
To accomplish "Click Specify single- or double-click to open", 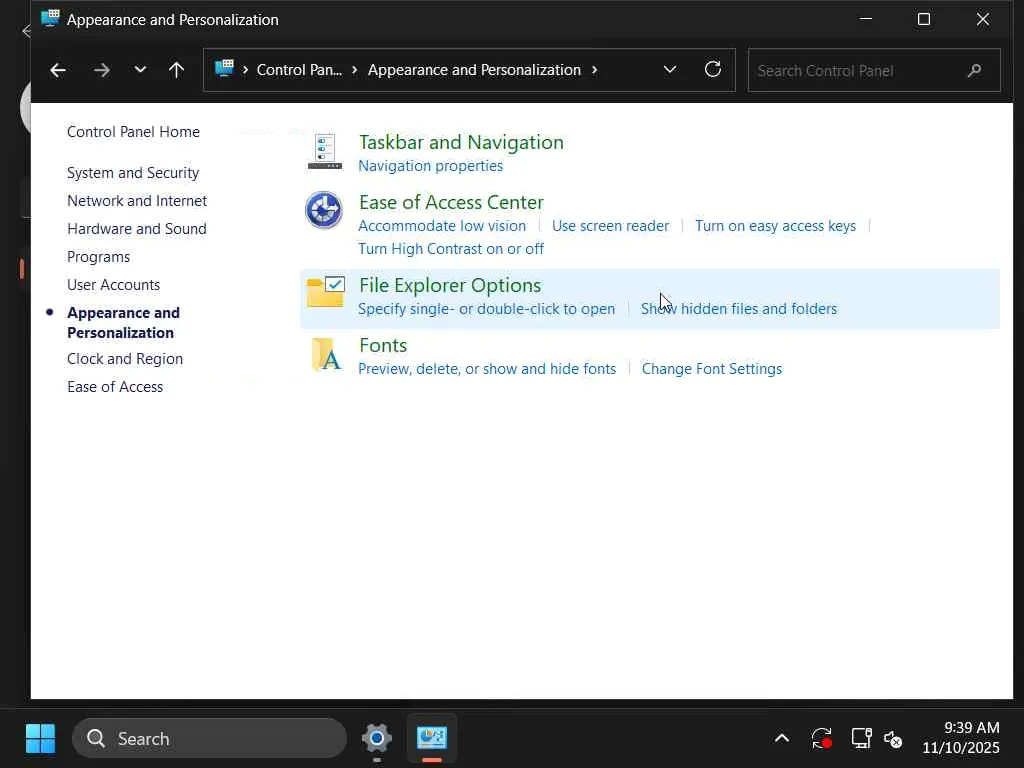I will coord(487,309).
